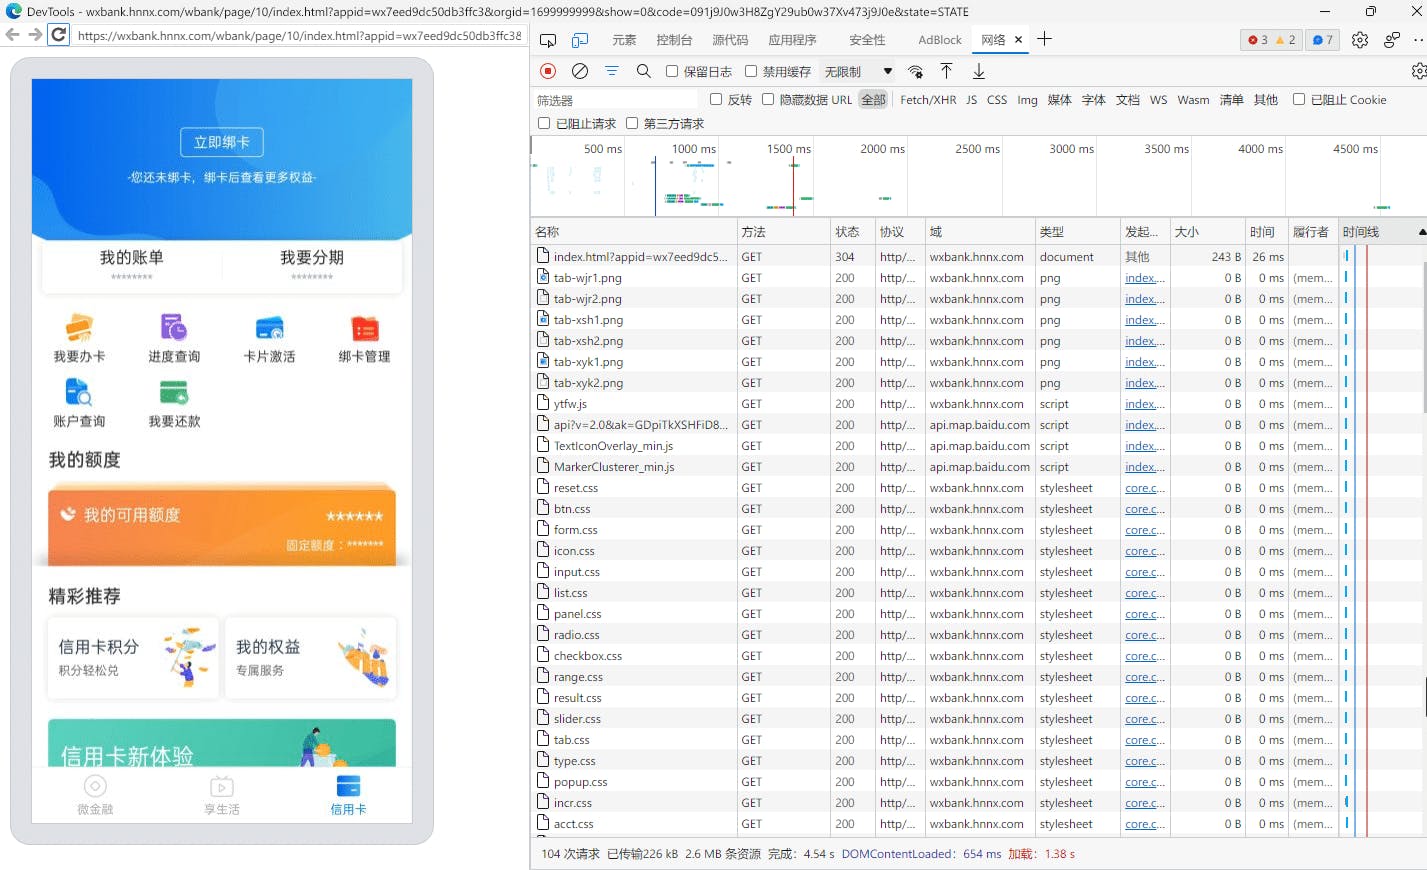The image size is (1427, 870).
Task: Toggle 隐藏数据 URL checkbox
Action: pyautogui.click(x=768, y=99)
